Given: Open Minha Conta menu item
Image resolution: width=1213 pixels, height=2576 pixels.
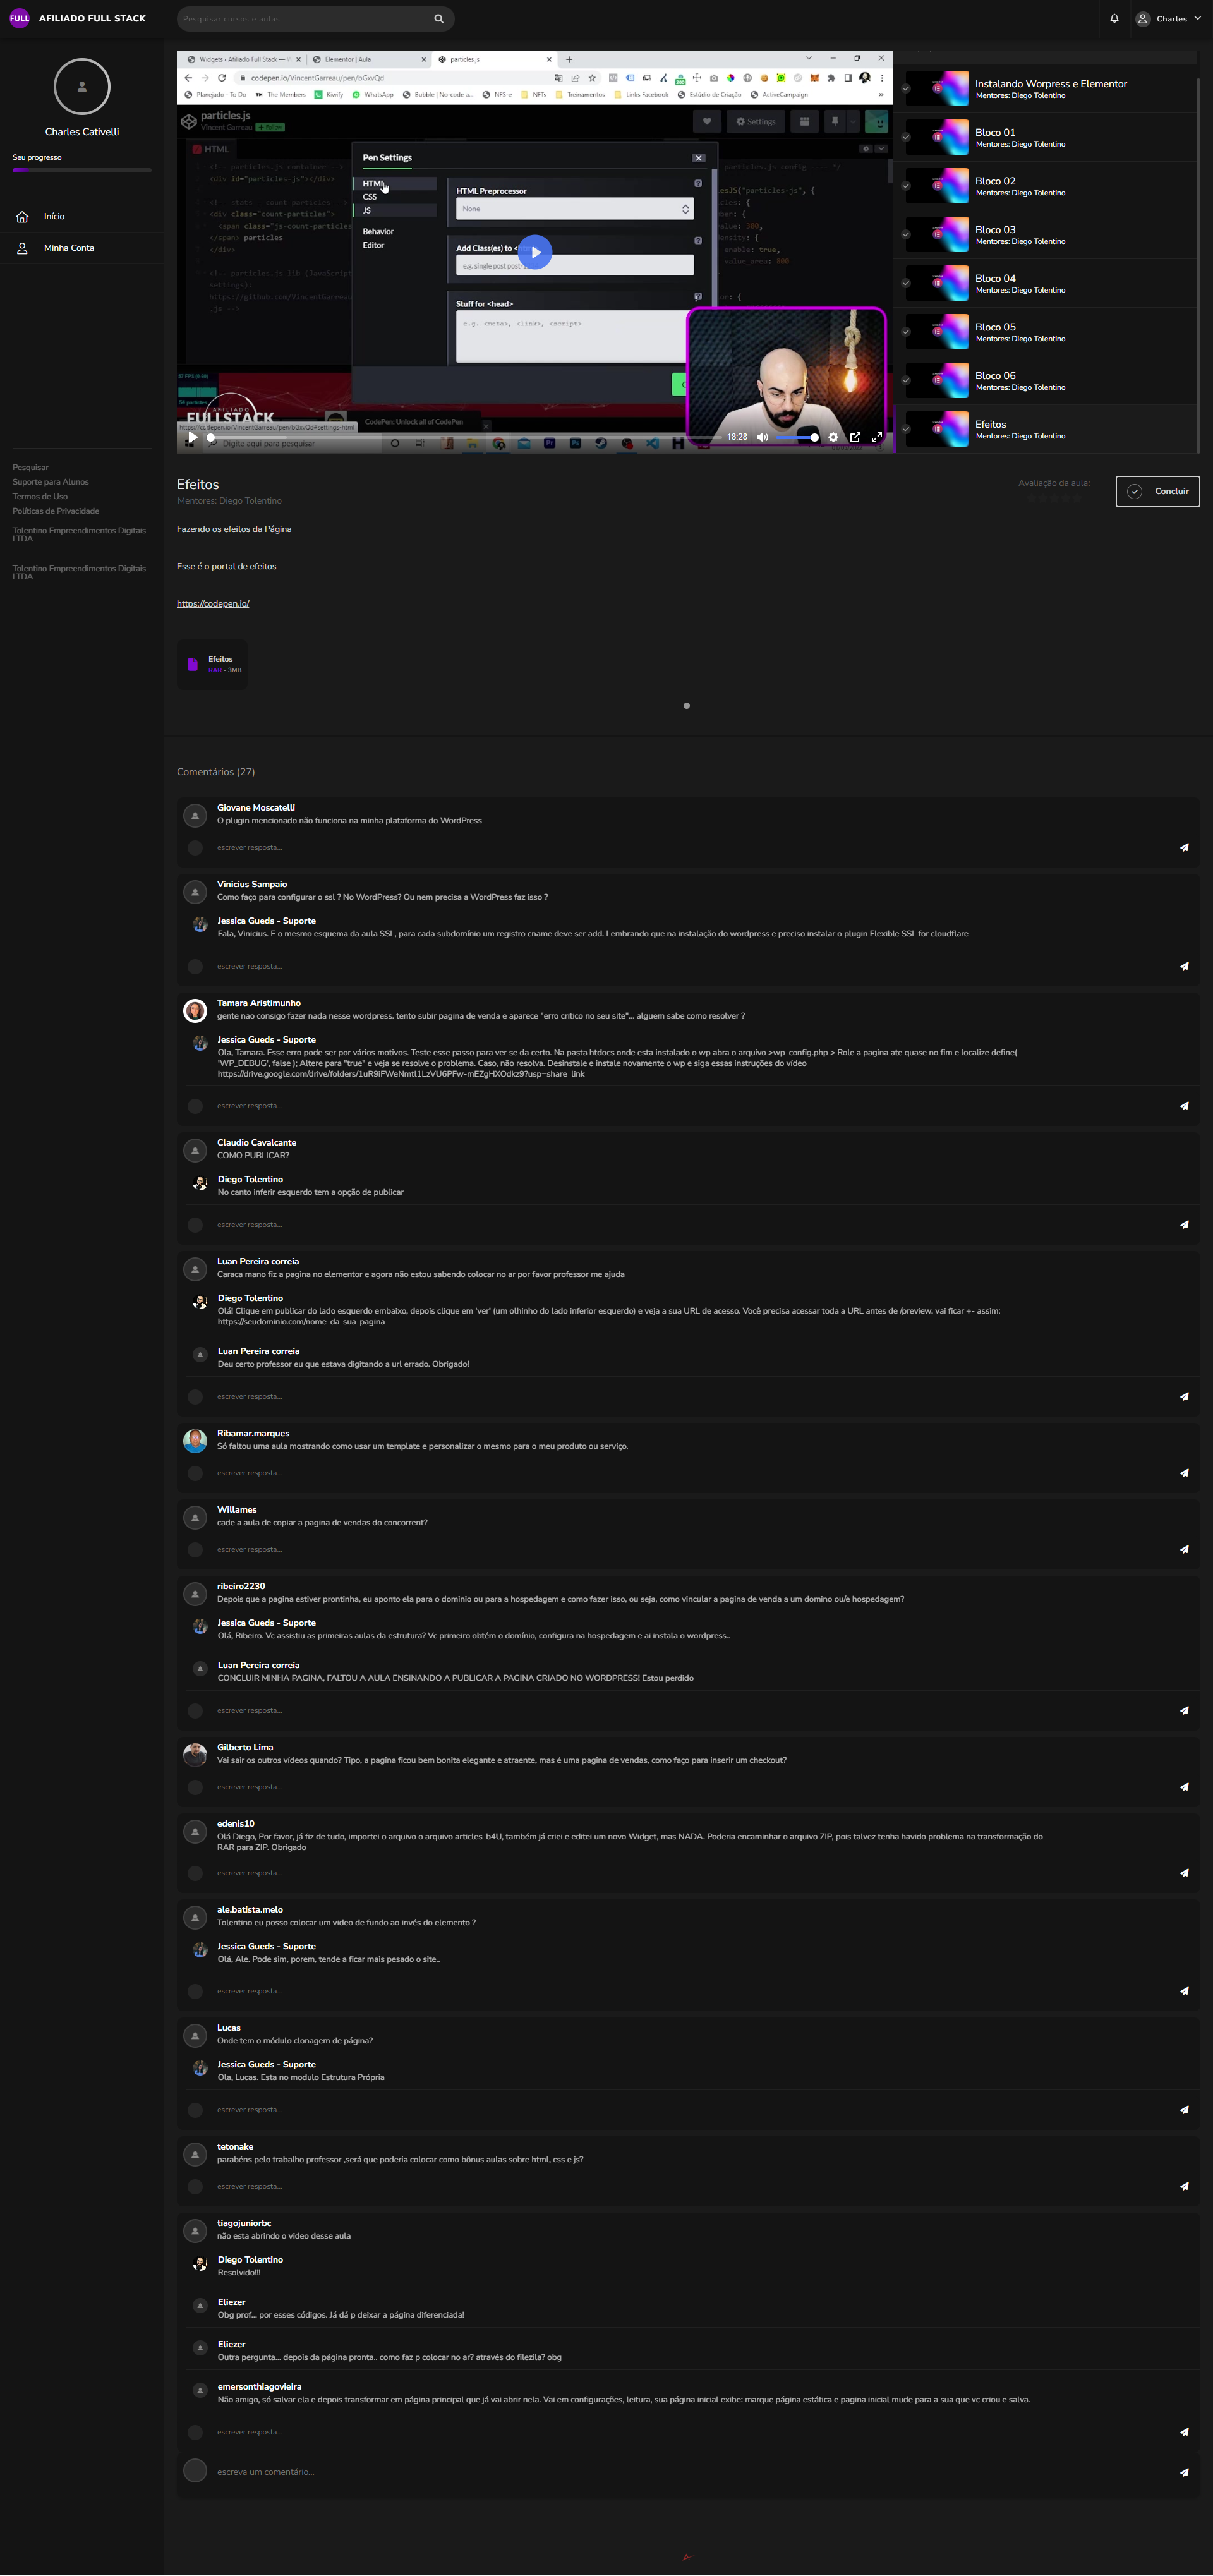Looking at the screenshot, I should 69,248.
